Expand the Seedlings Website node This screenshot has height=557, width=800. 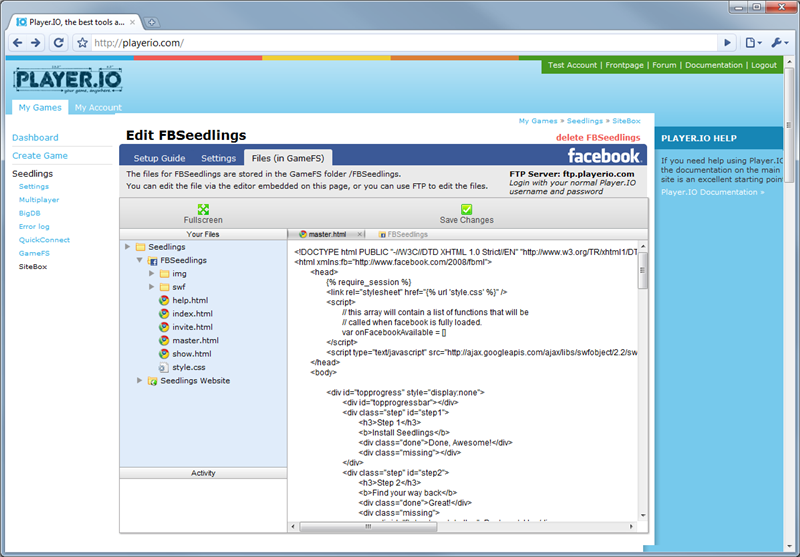click(x=139, y=381)
